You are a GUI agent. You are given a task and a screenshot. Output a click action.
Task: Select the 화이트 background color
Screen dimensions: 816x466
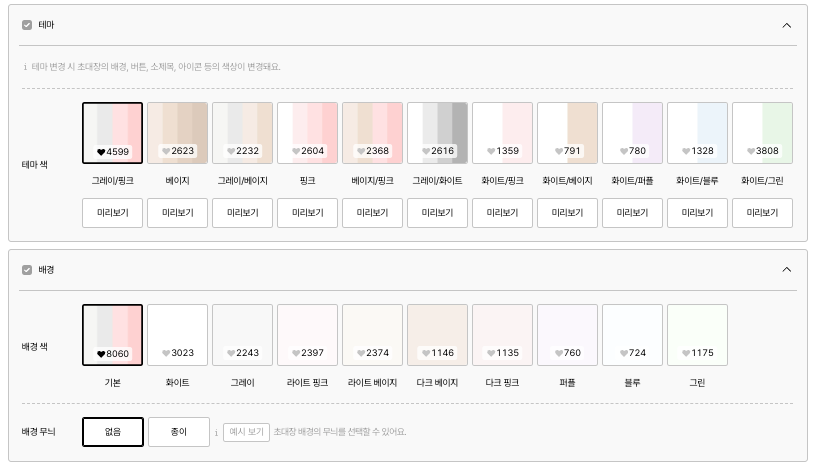[177, 335]
